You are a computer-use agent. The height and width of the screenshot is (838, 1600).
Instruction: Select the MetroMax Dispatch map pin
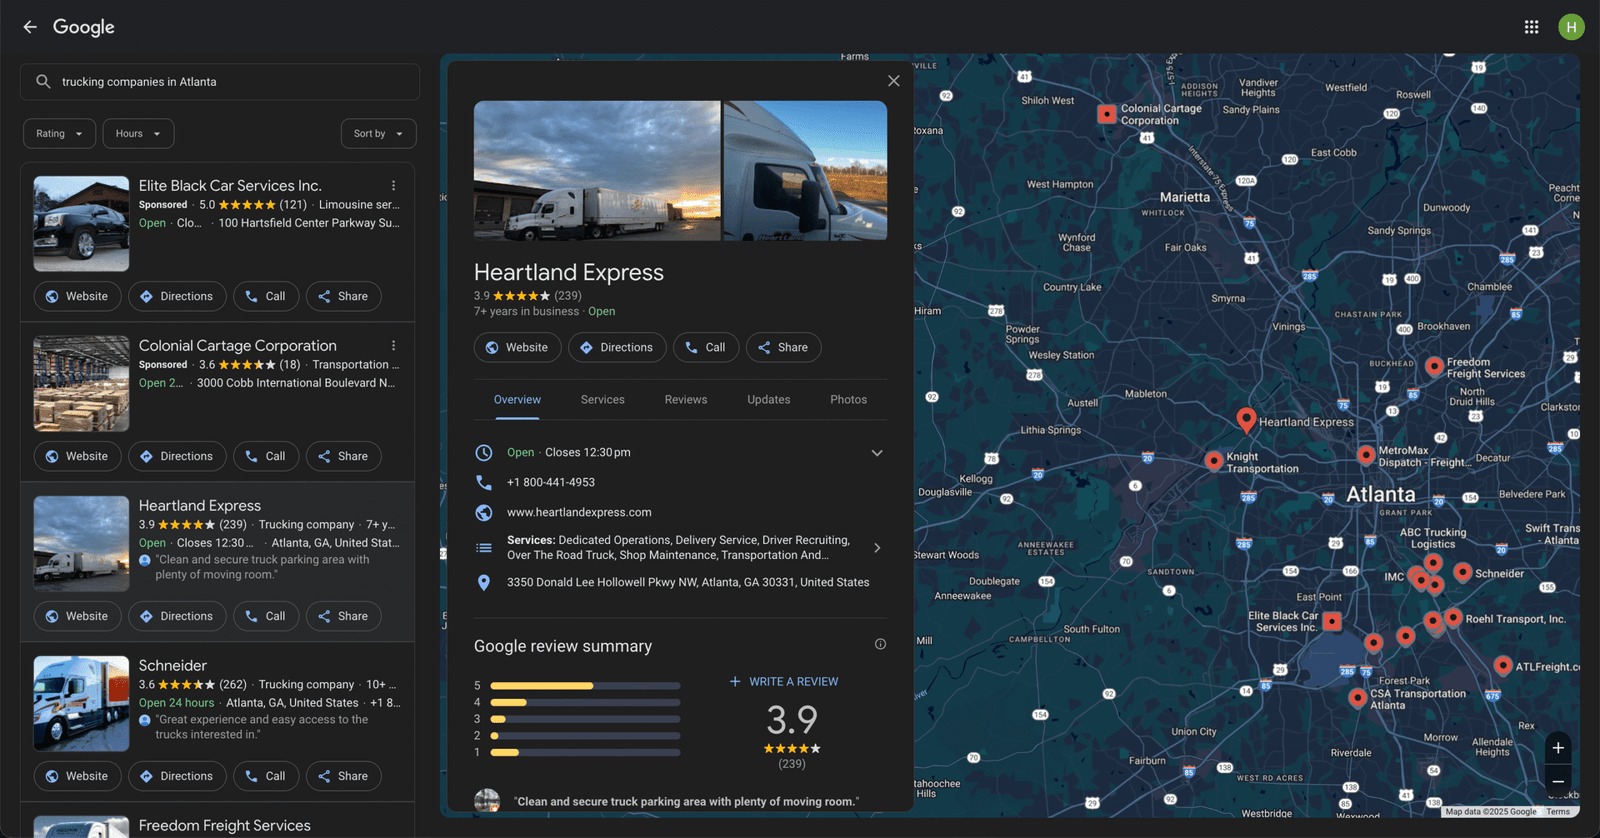[x=1366, y=455]
